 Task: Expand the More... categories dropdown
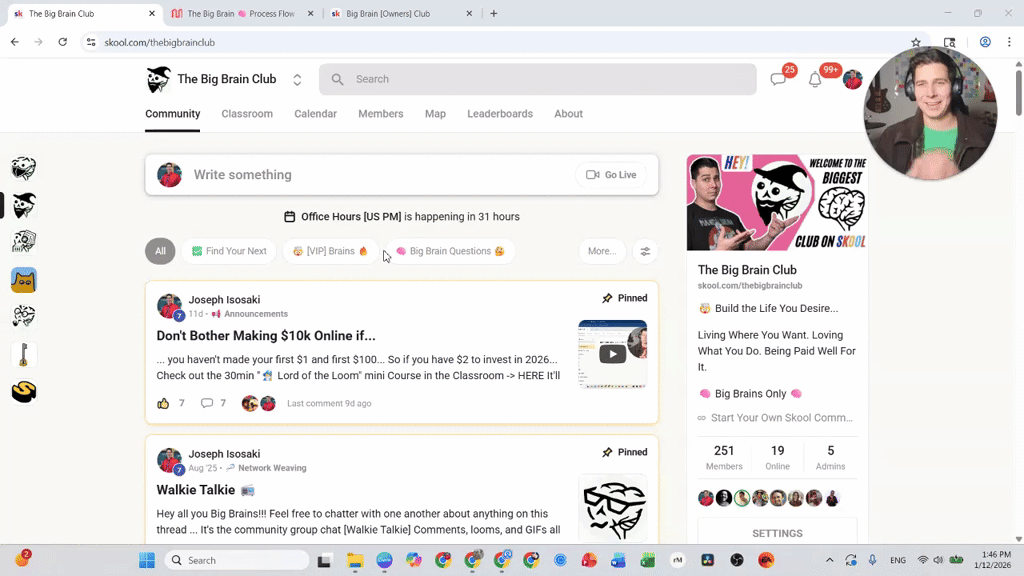pos(601,251)
